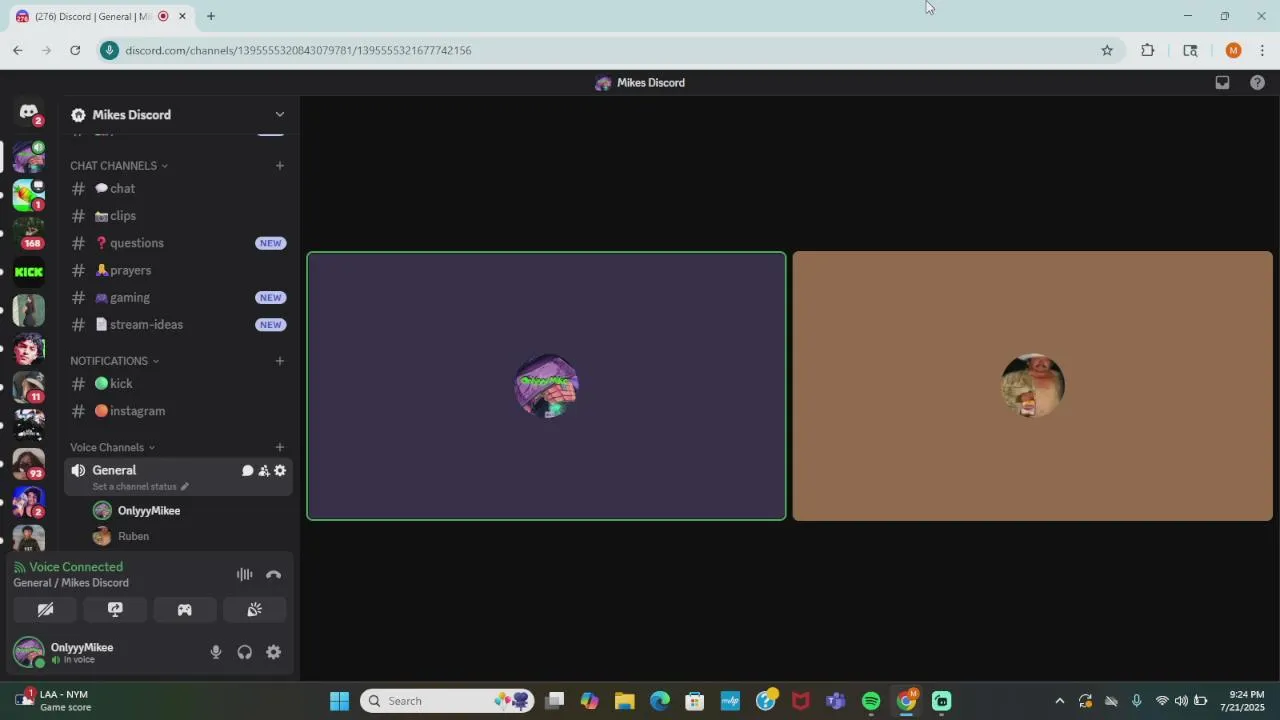Open the instagram notifications channel
Viewport: 1280px width, 720px height.
pyautogui.click(x=178, y=411)
